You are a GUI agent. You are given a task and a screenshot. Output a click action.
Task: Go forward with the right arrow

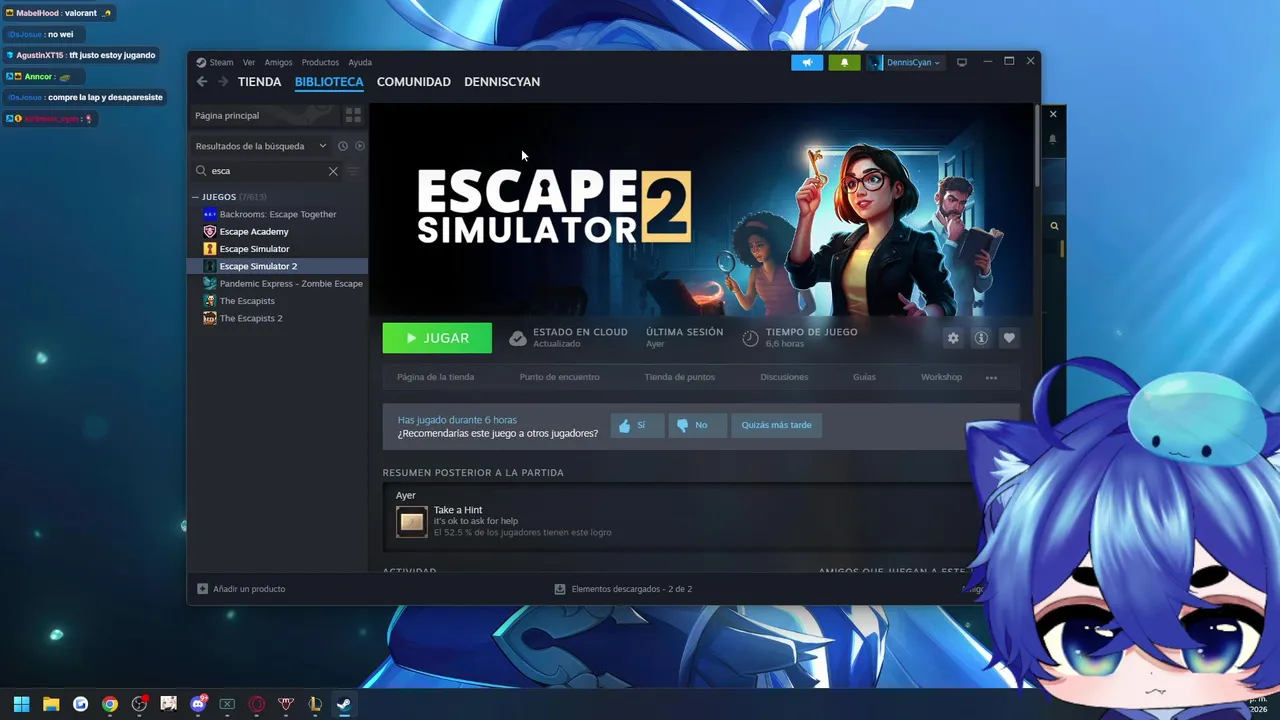[223, 82]
